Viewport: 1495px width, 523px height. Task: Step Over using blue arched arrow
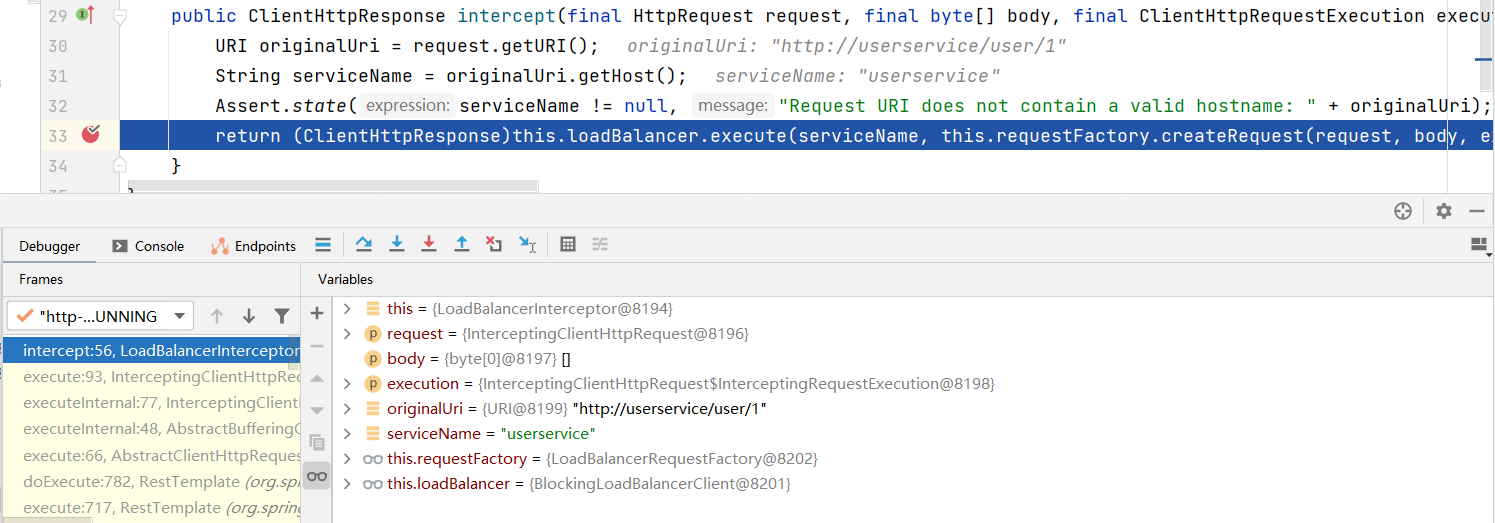point(363,244)
